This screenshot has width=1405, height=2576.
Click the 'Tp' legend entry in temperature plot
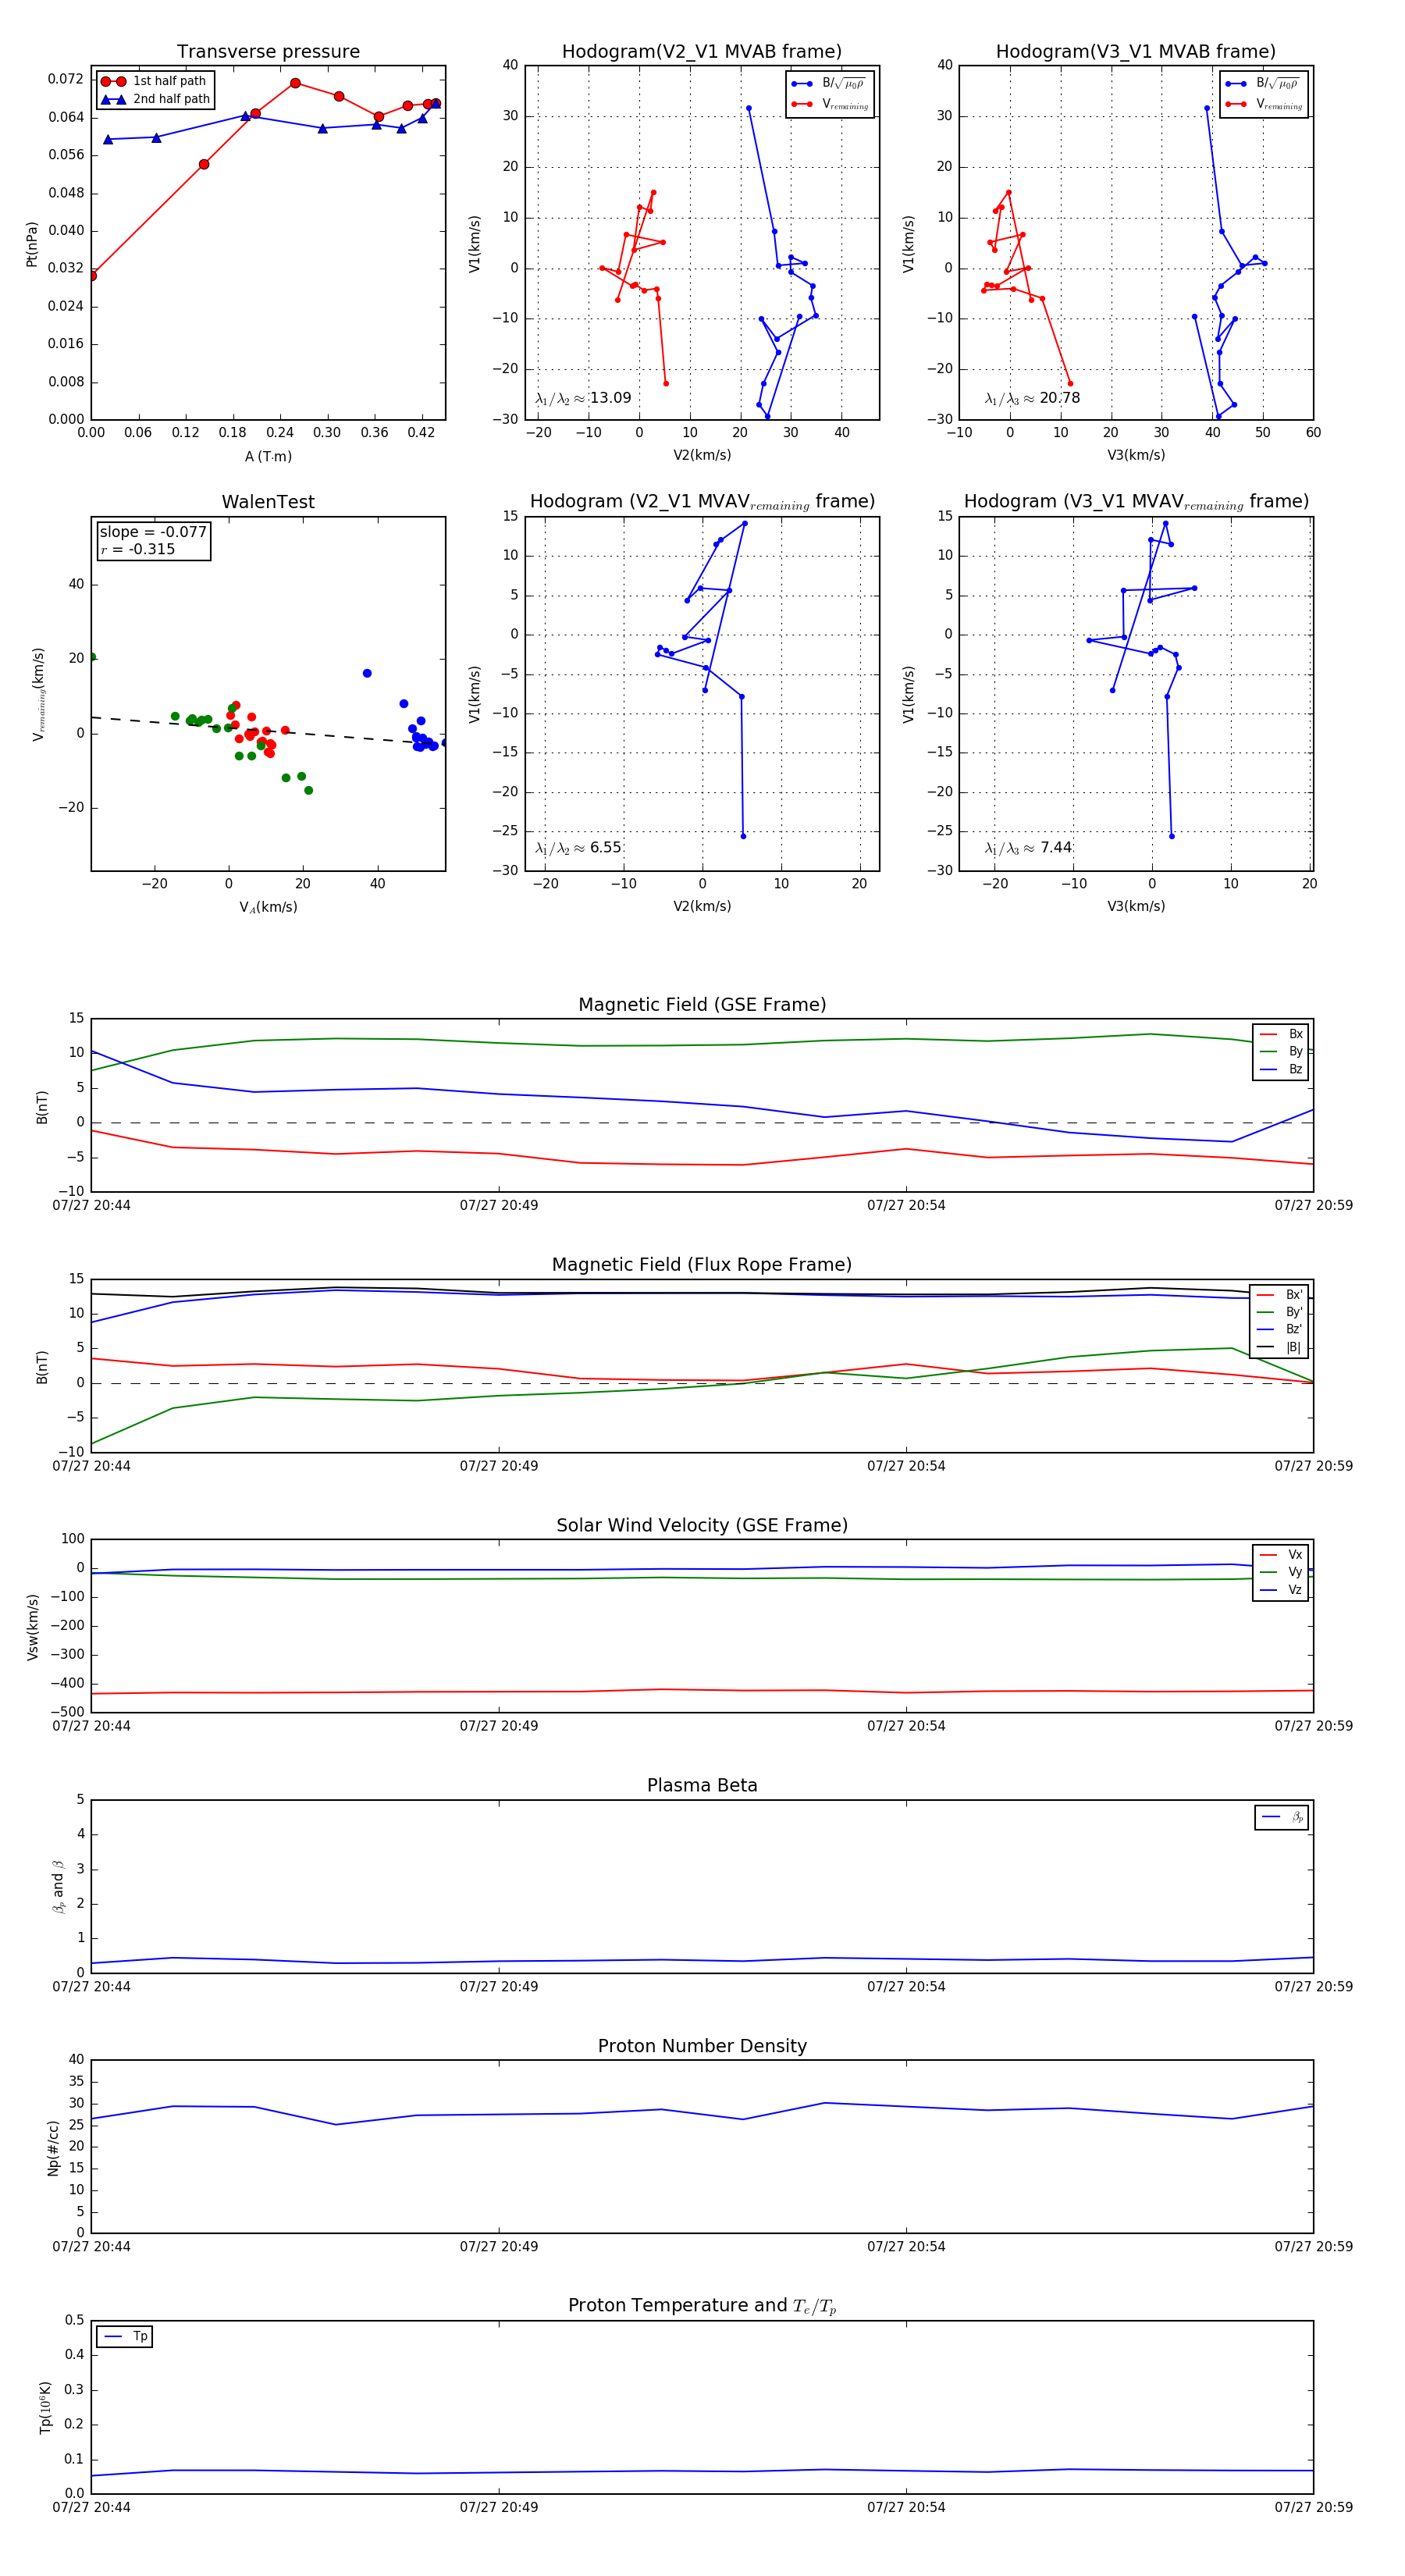point(125,2337)
